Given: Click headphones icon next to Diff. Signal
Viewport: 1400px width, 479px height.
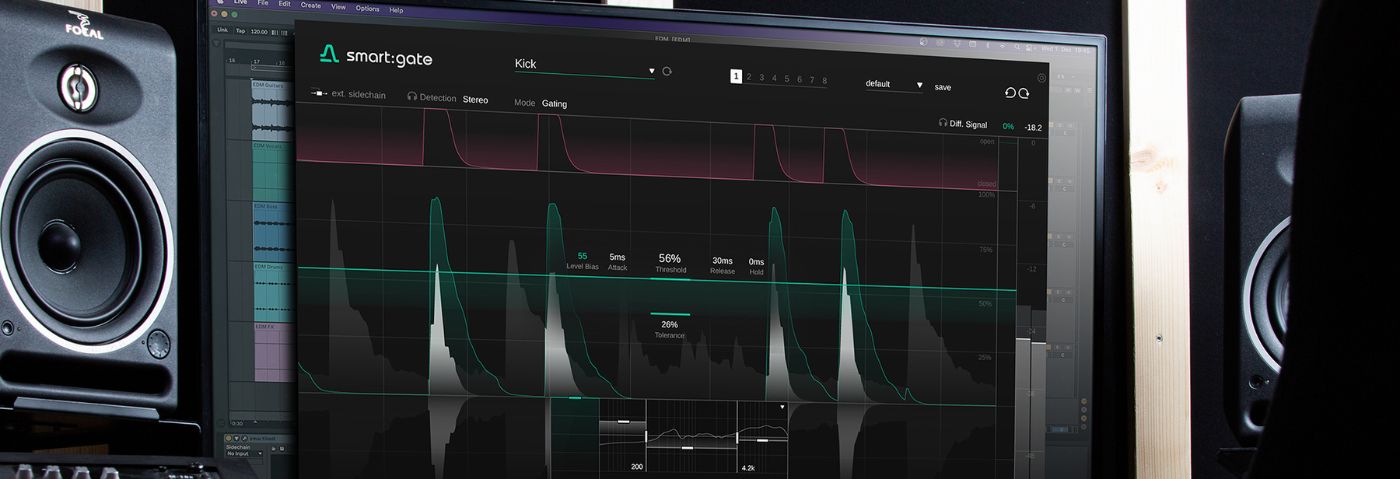Looking at the screenshot, I should pos(943,124).
